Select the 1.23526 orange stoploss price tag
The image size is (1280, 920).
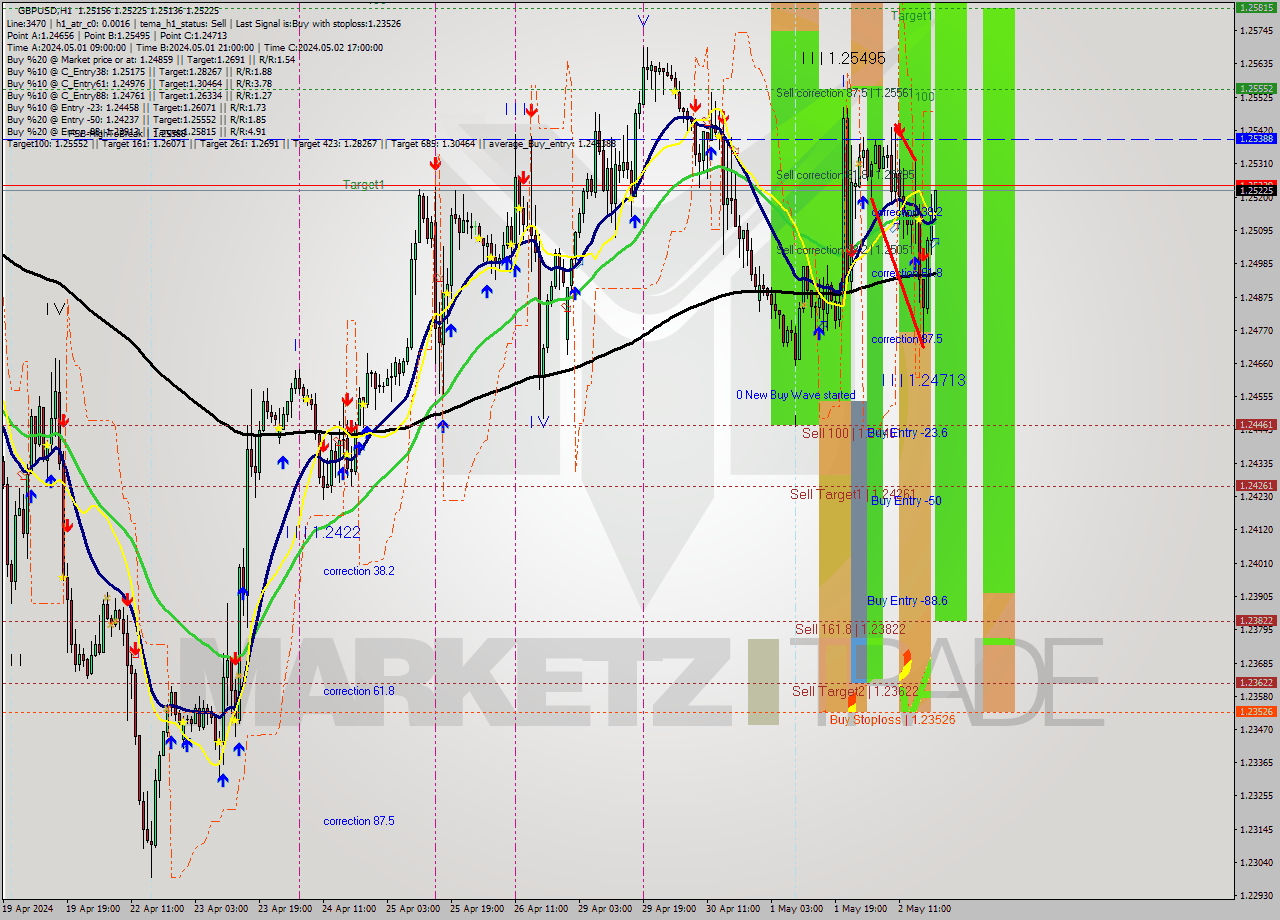[1256, 712]
